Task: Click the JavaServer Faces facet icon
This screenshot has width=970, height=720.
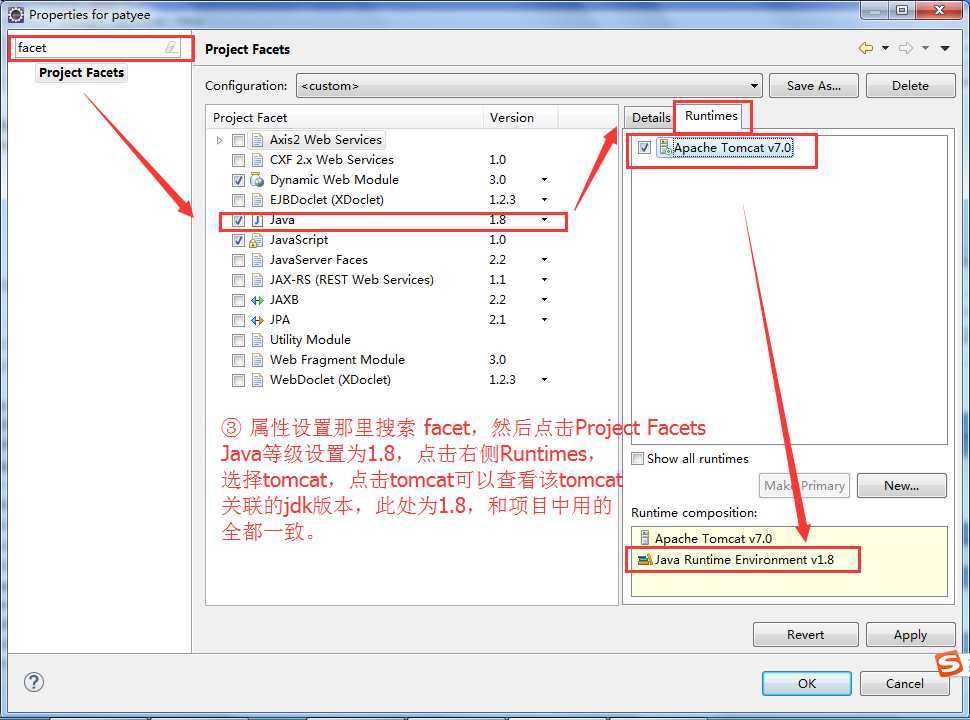Action: coord(257,260)
